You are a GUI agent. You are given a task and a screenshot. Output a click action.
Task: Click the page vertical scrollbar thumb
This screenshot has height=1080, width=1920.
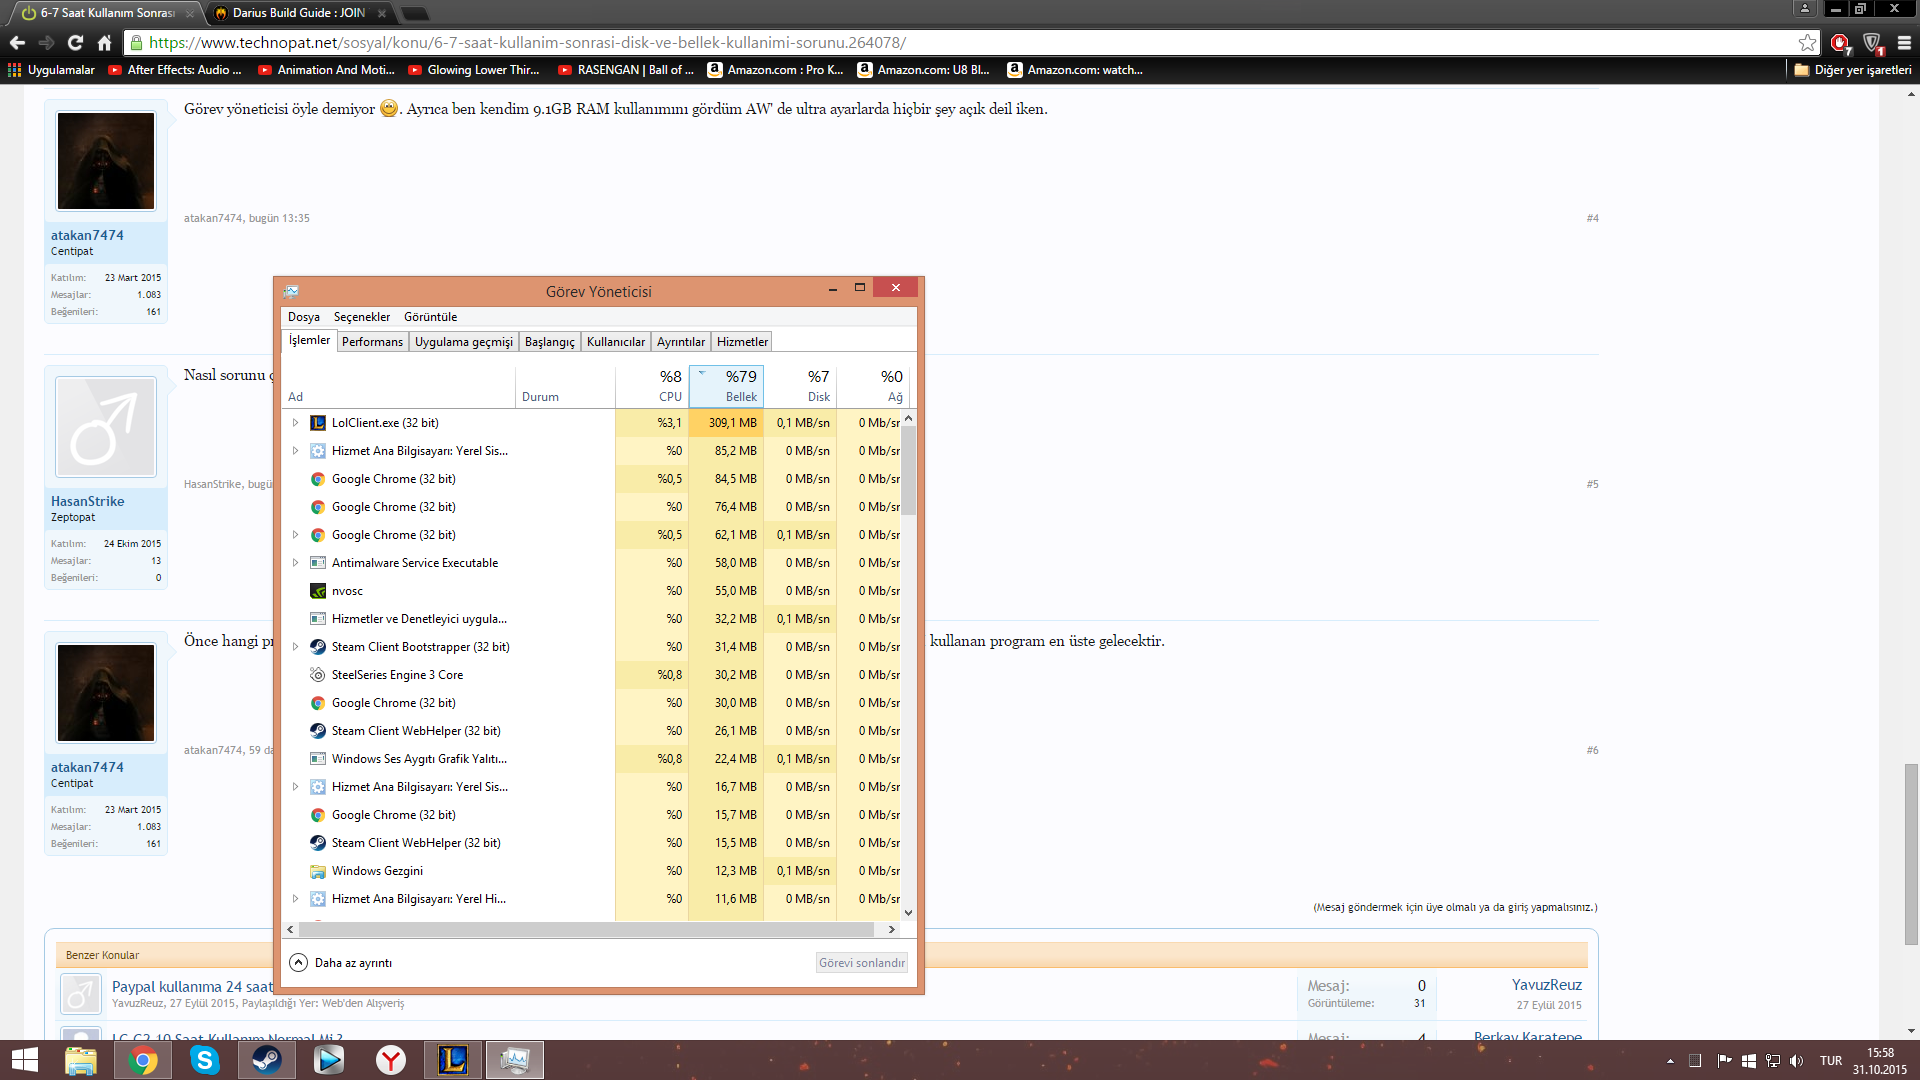tap(1911, 853)
